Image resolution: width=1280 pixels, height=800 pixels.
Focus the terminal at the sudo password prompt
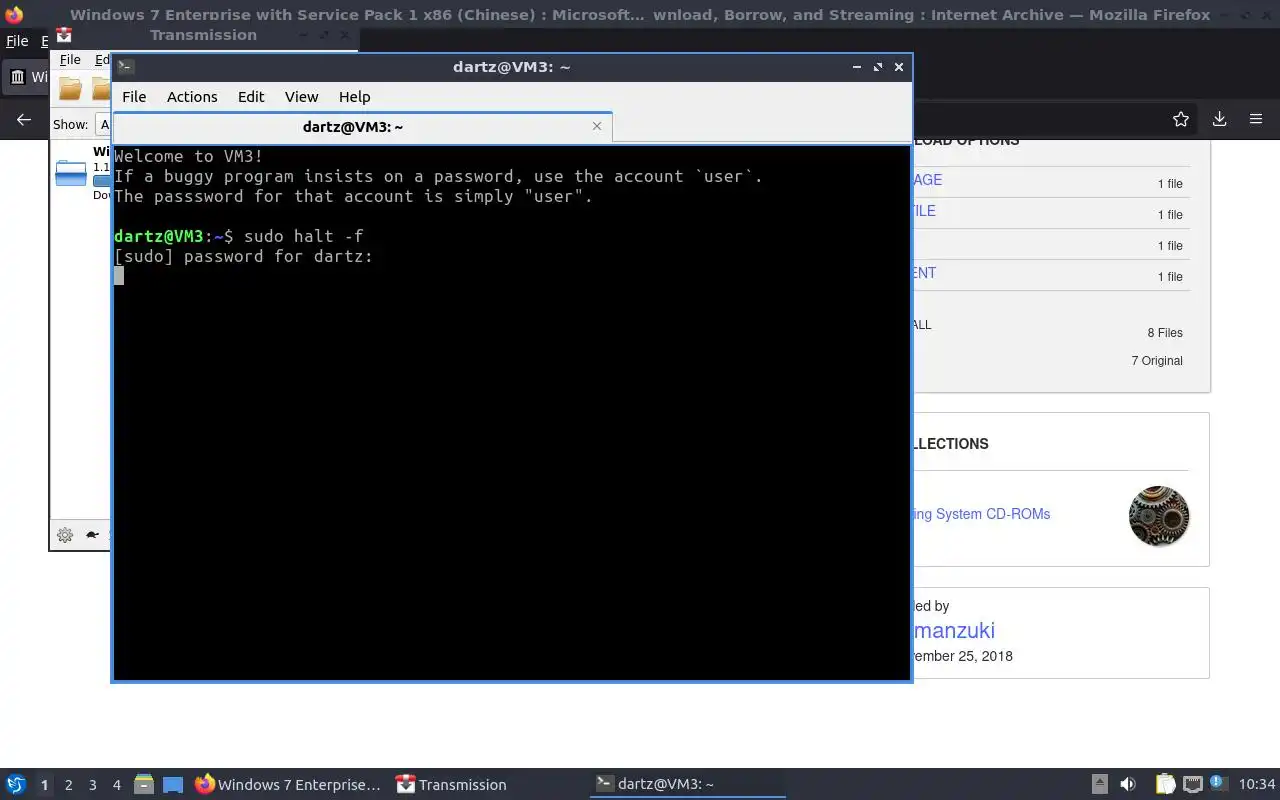511,412
